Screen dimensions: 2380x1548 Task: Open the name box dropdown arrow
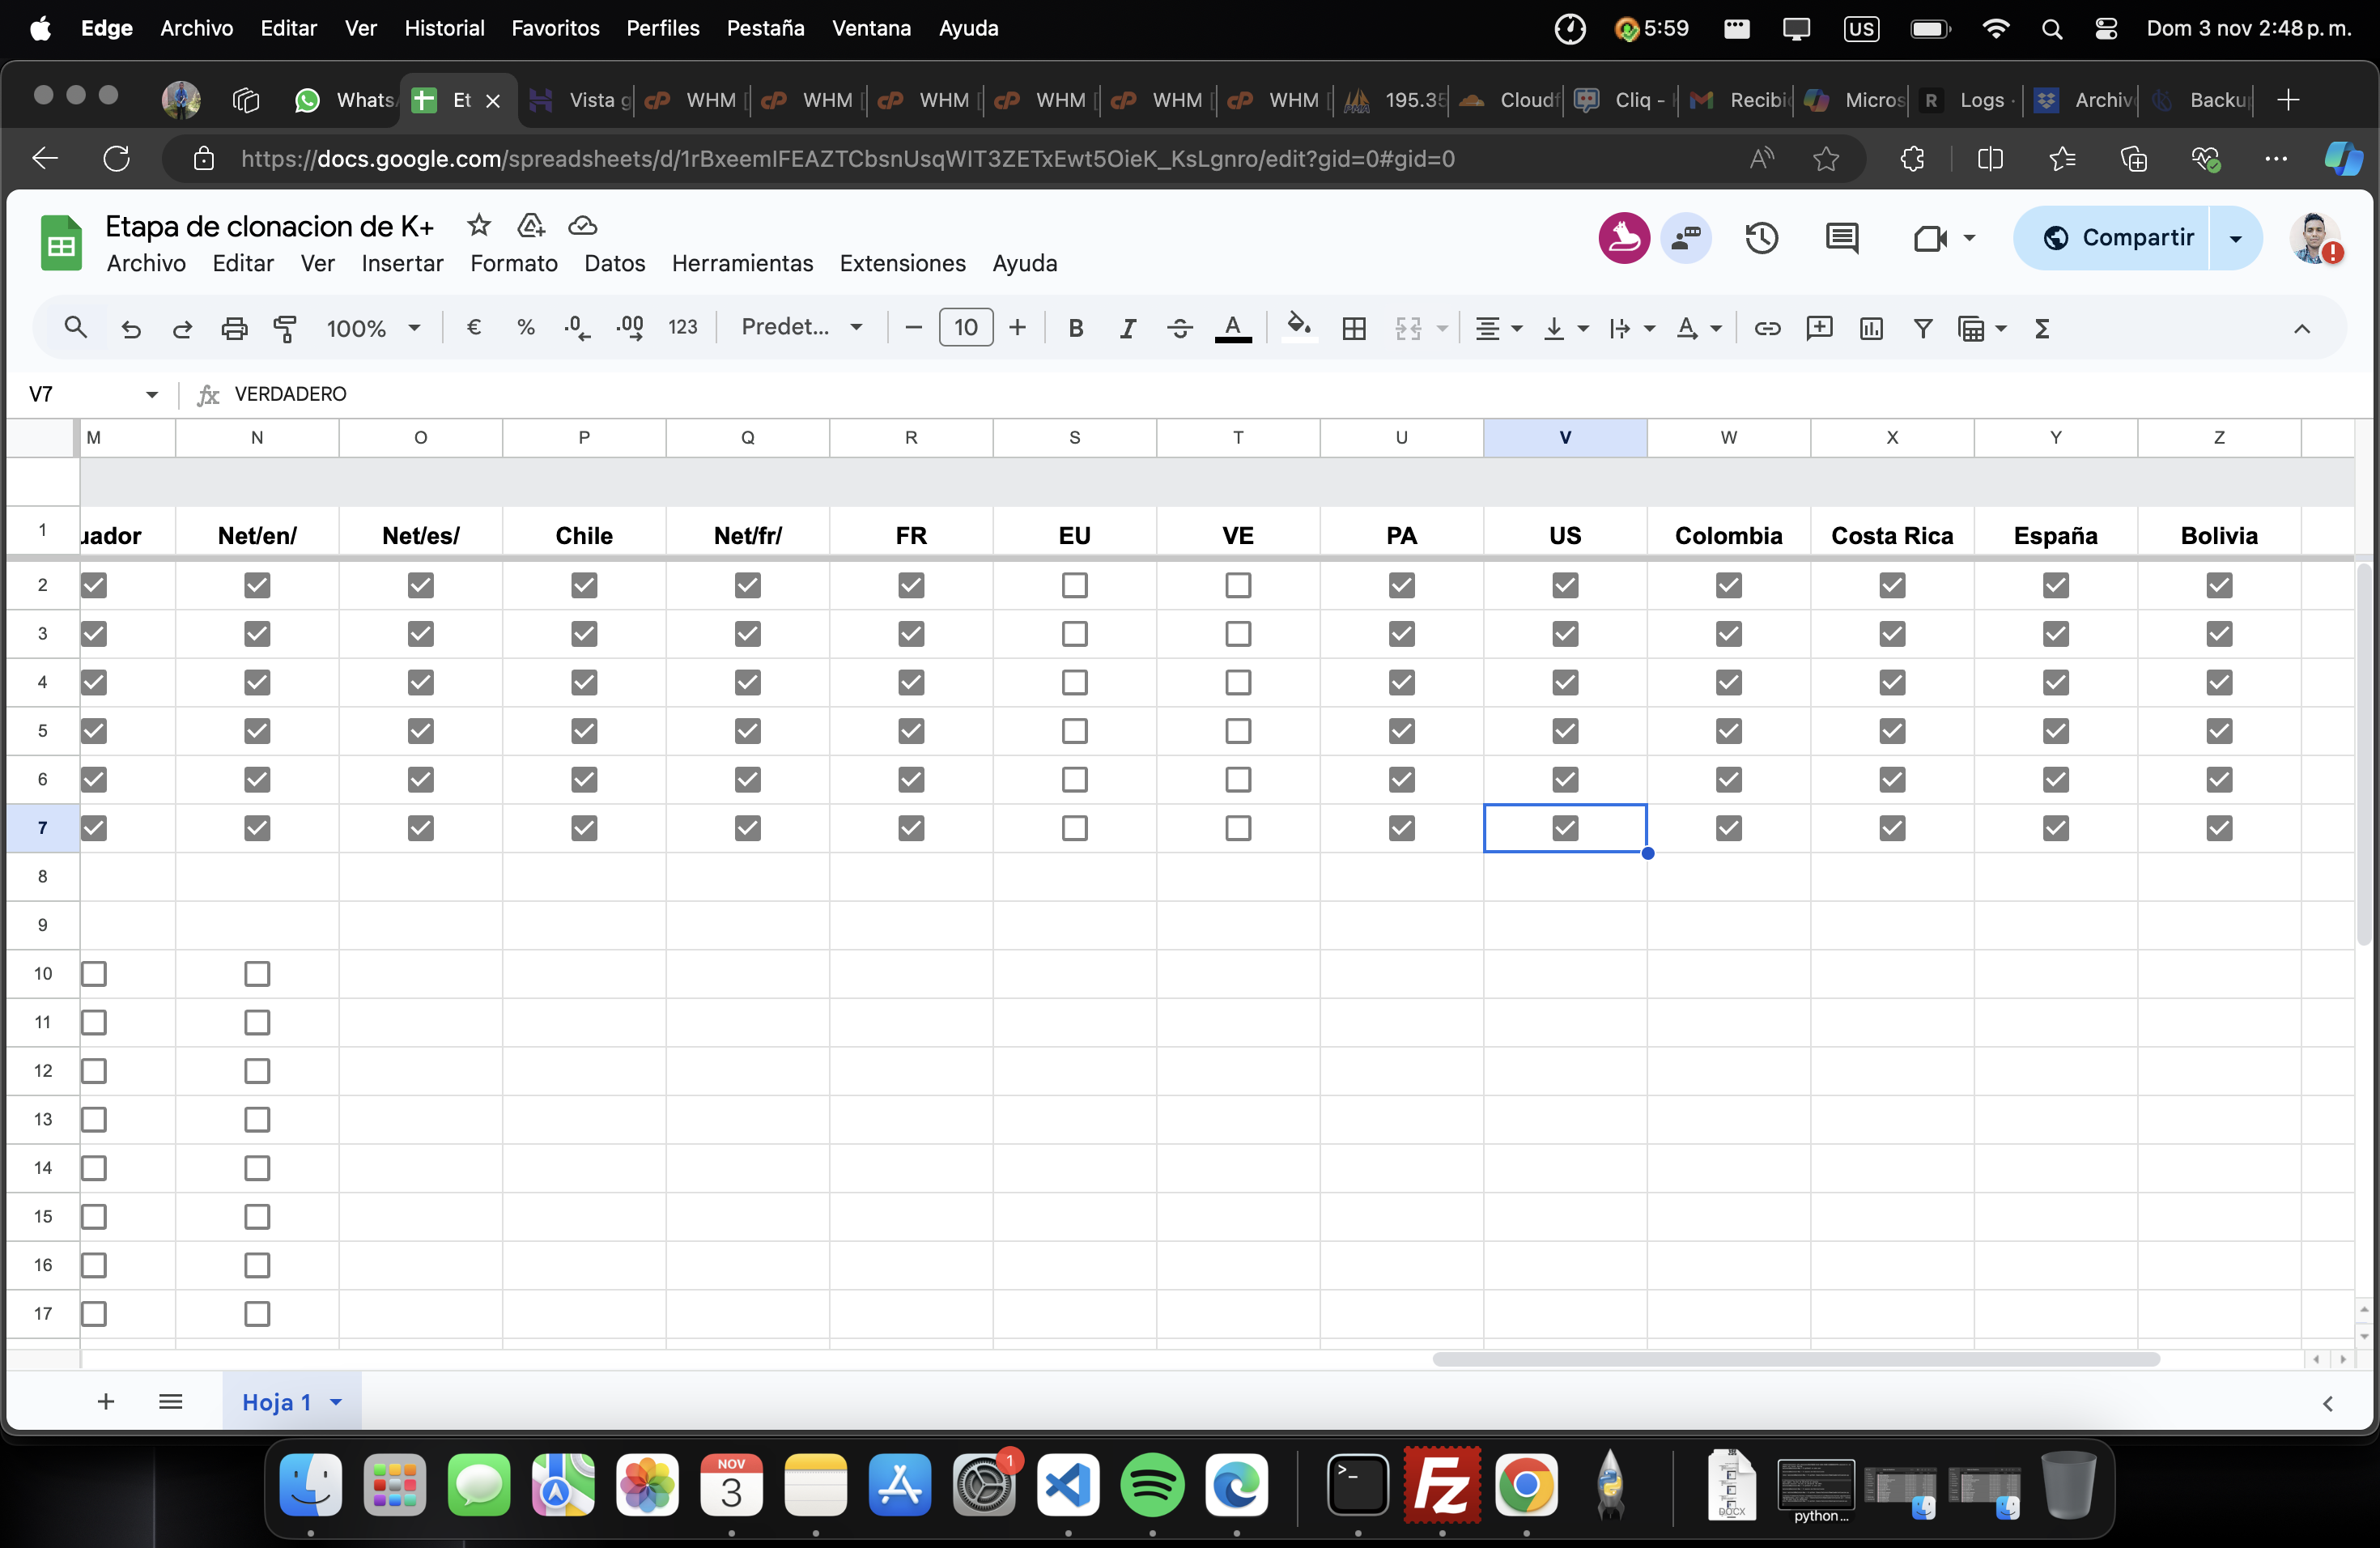(x=152, y=395)
